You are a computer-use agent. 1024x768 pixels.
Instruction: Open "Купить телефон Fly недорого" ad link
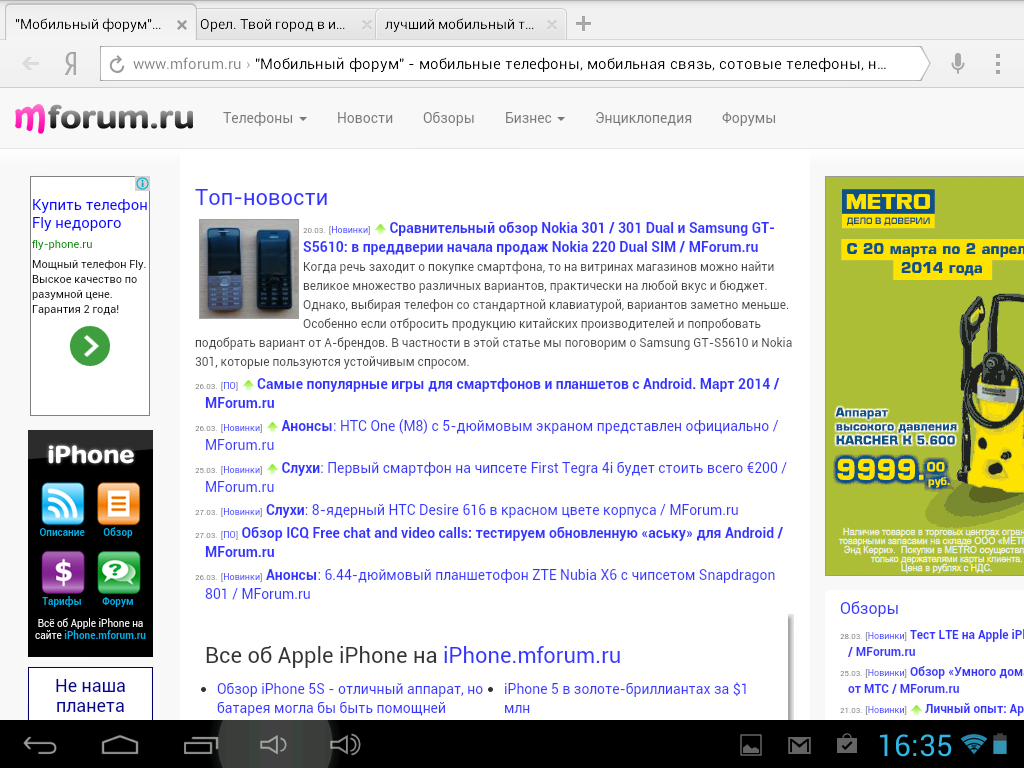[x=89, y=214]
